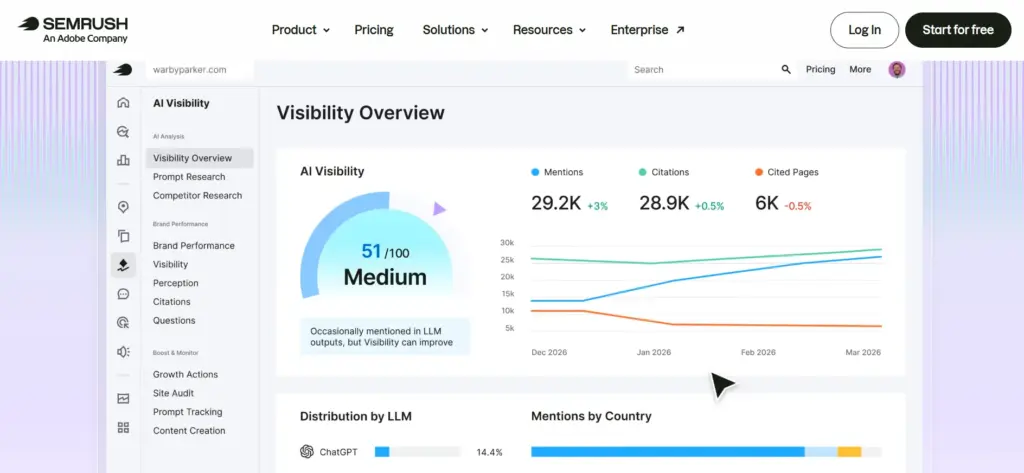Open Content Creation
Viewport: 1024px width, 473px height.
point(189,431)
